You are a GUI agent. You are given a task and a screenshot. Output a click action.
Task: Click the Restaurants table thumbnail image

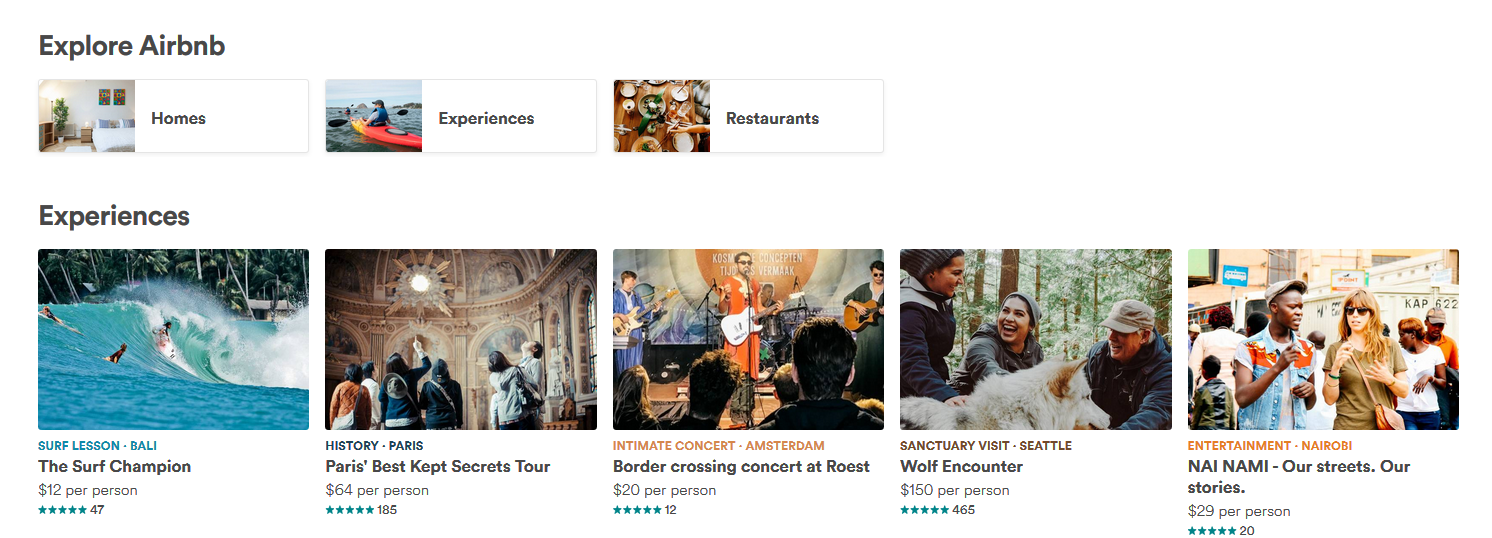(x=661, y=116)
